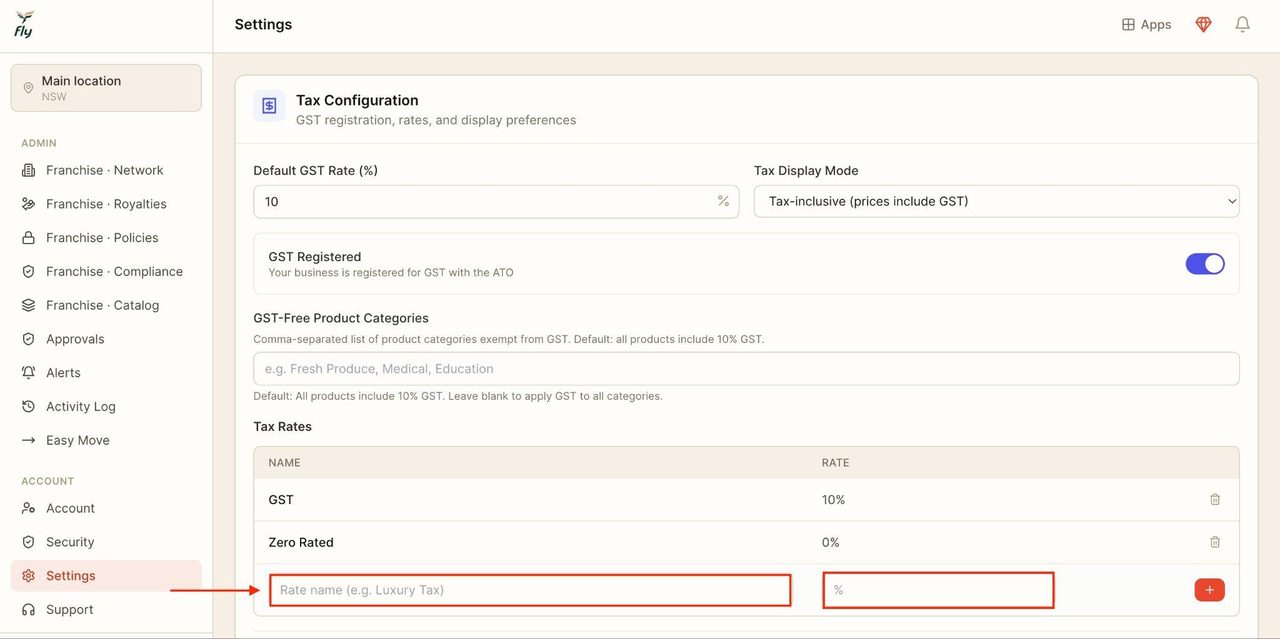The width and height of the screenshot is (1280, 639).
Task: Click the Franchise Policies lock icon
Action: [28, 238]
